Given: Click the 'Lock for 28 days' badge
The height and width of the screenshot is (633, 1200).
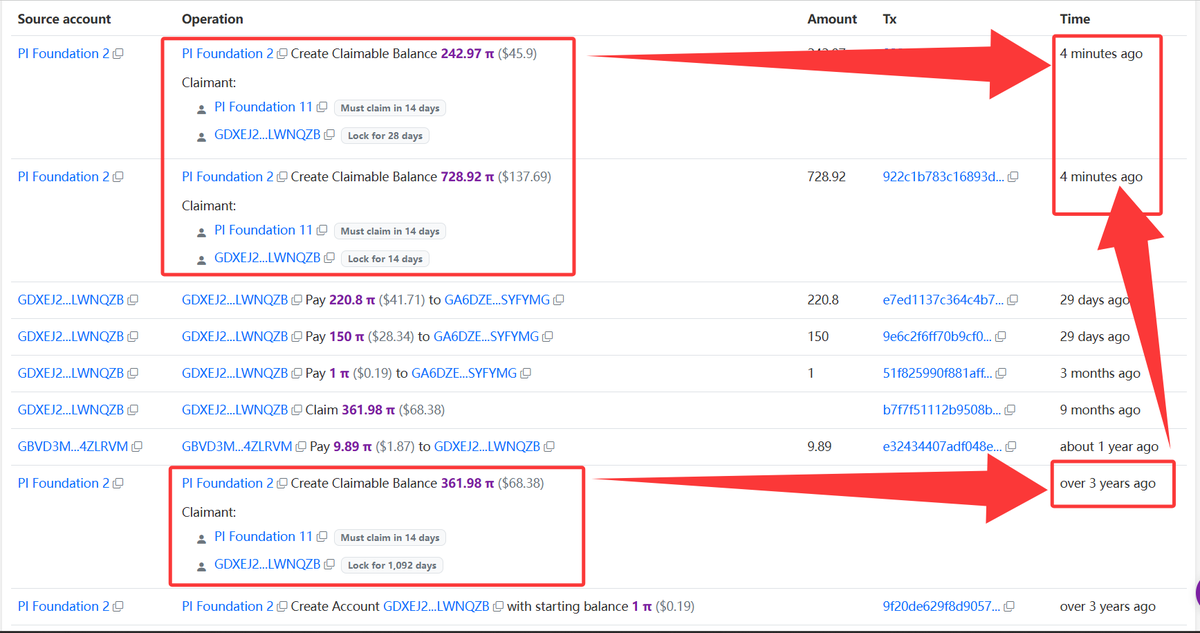Looking at the screenshot, I should [x=385, y=135].
